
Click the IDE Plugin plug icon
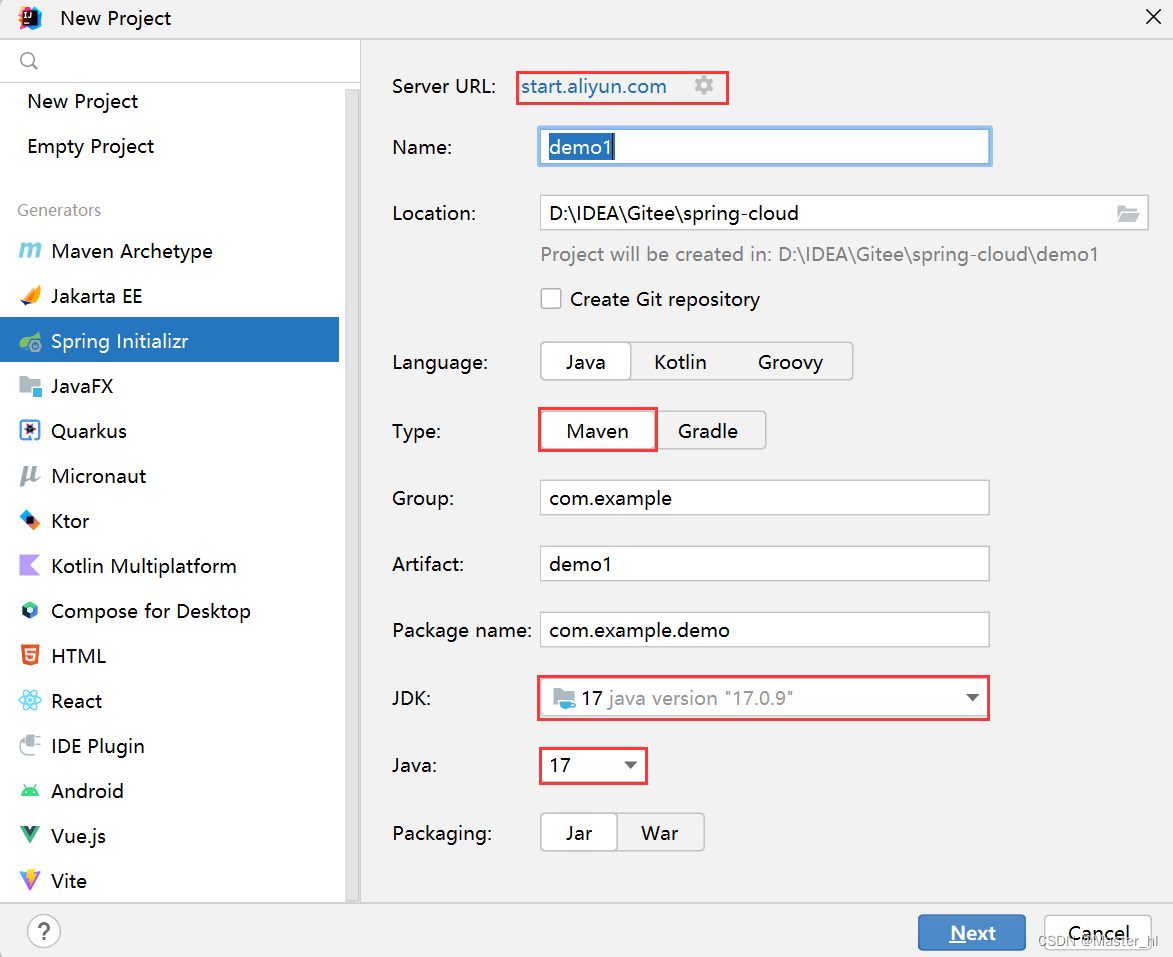(x=30, y=745)
